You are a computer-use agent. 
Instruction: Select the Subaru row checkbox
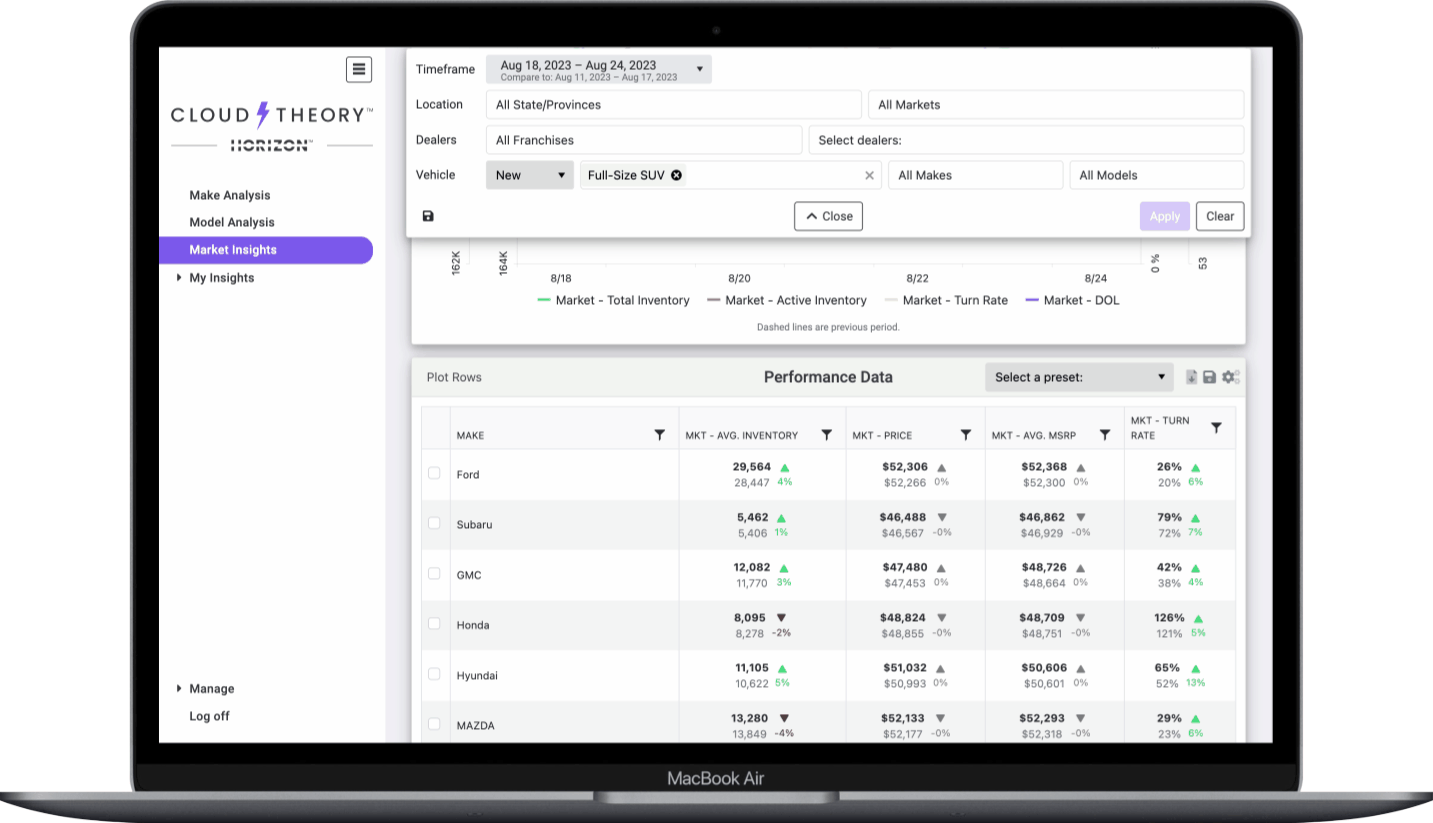click(434, 523)
